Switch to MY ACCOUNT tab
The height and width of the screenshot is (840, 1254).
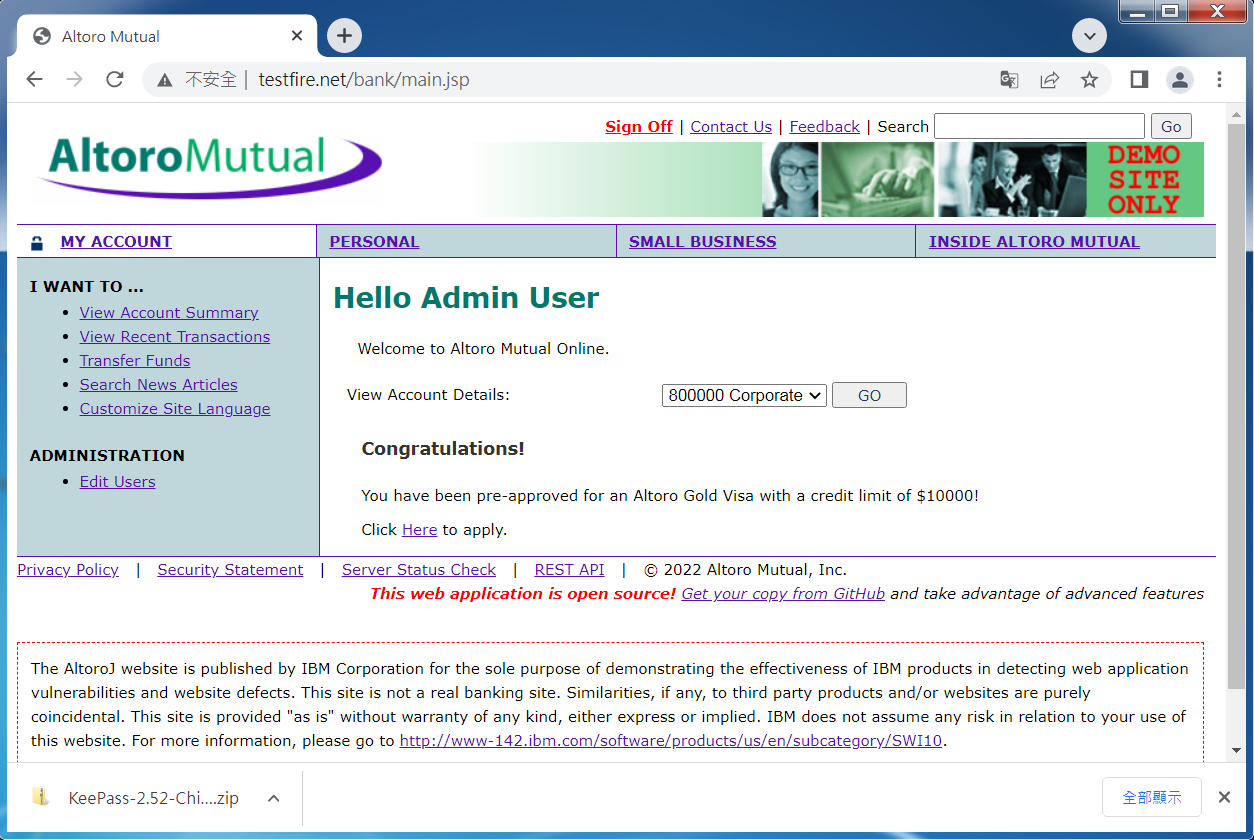pyautogui.click(x=116, y=241)
